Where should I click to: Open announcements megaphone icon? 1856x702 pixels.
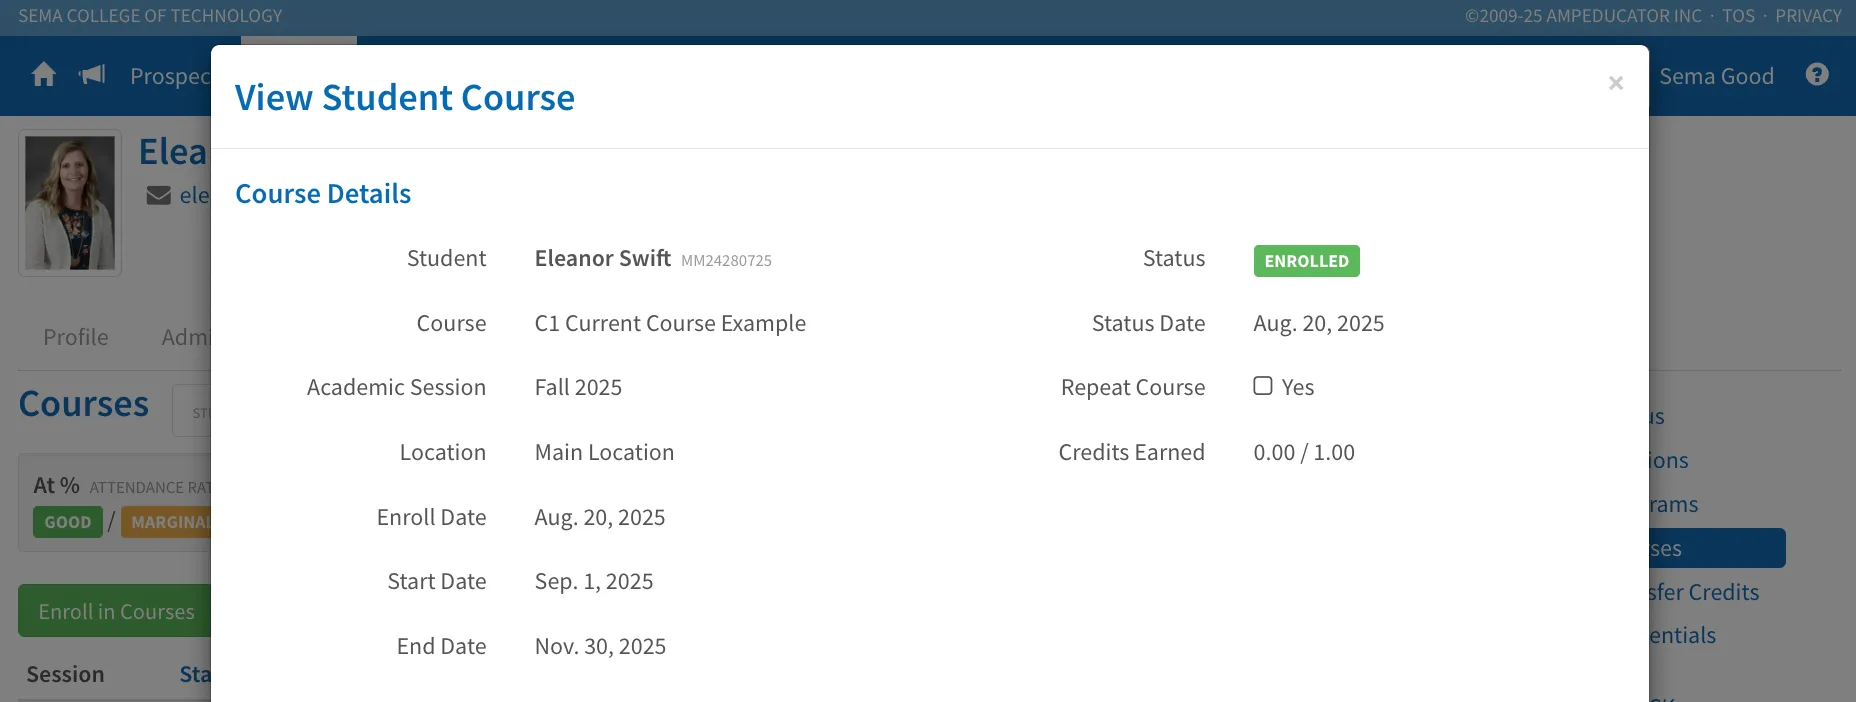[92, 75]
